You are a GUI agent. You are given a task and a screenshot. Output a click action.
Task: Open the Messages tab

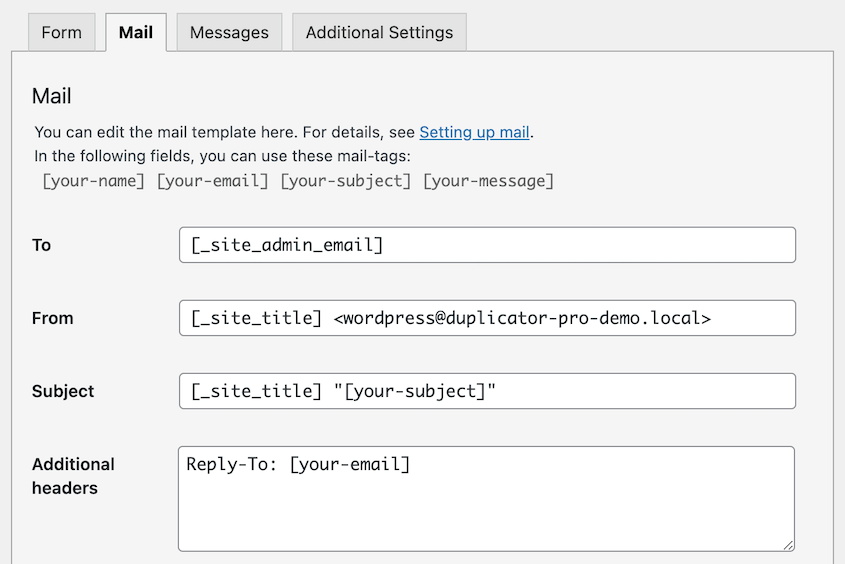(x=229, y=32)
